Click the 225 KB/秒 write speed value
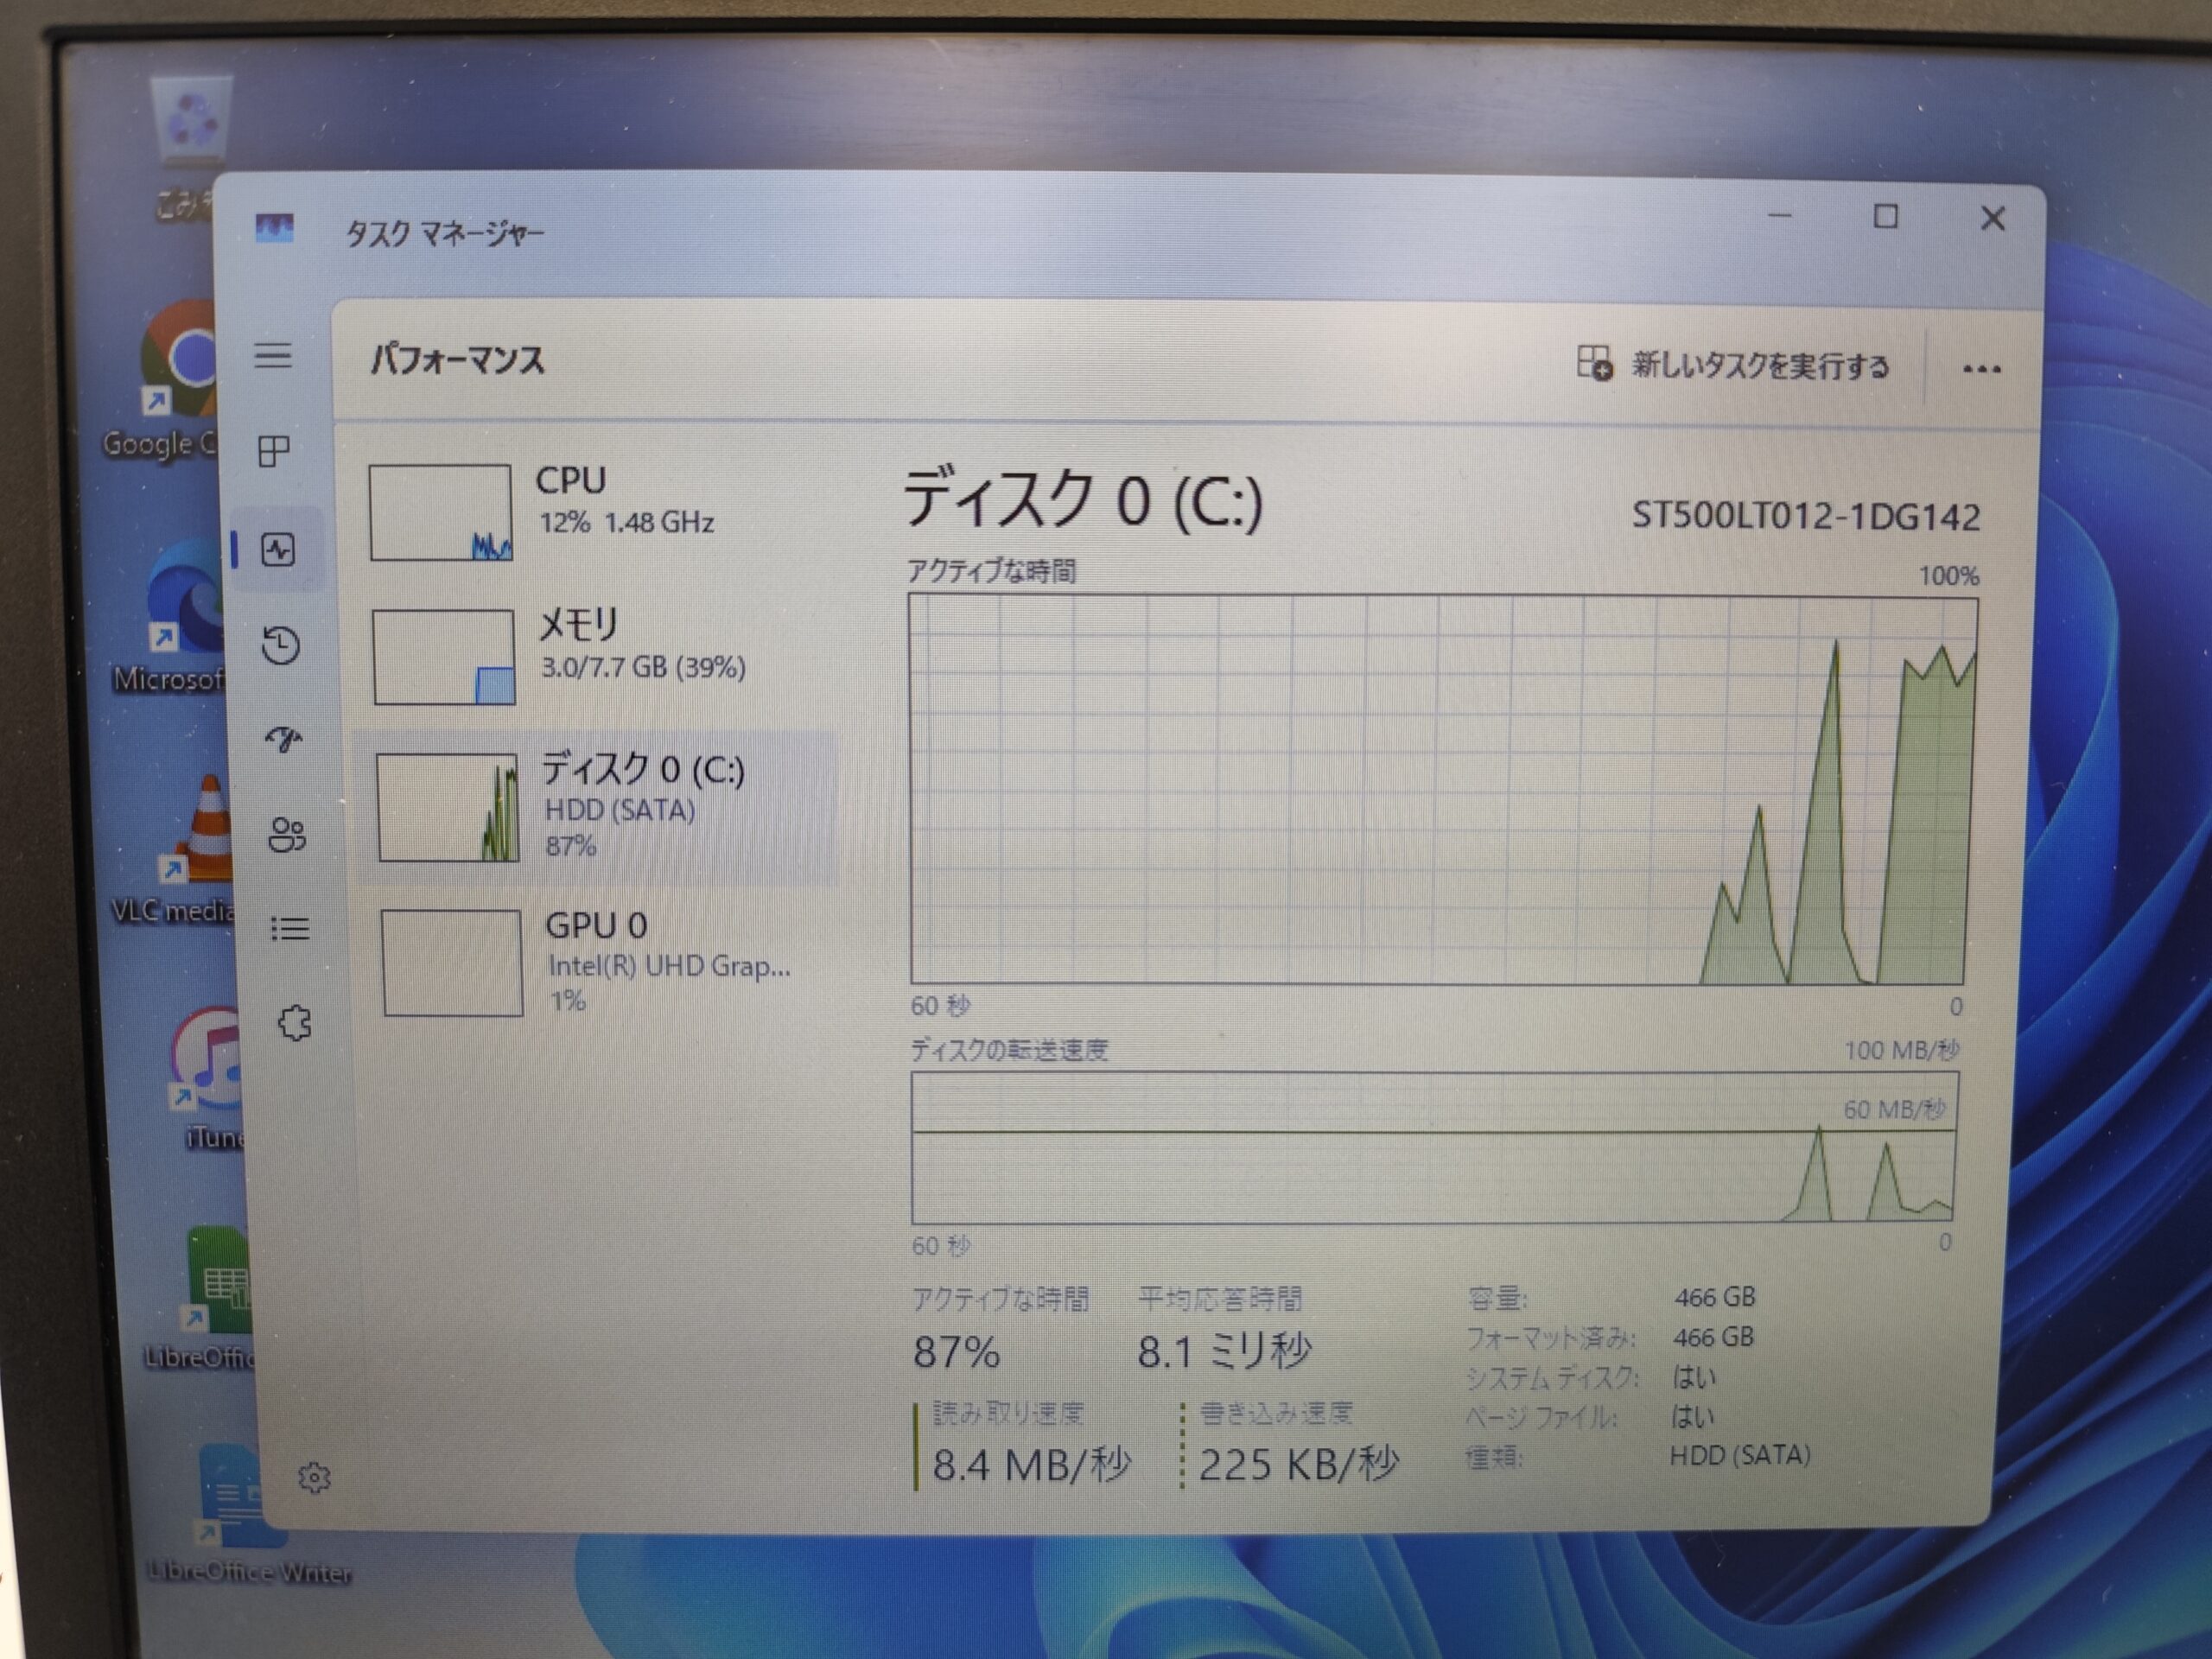This screenshot has width=2212, height=1659. (1298, 1464)
